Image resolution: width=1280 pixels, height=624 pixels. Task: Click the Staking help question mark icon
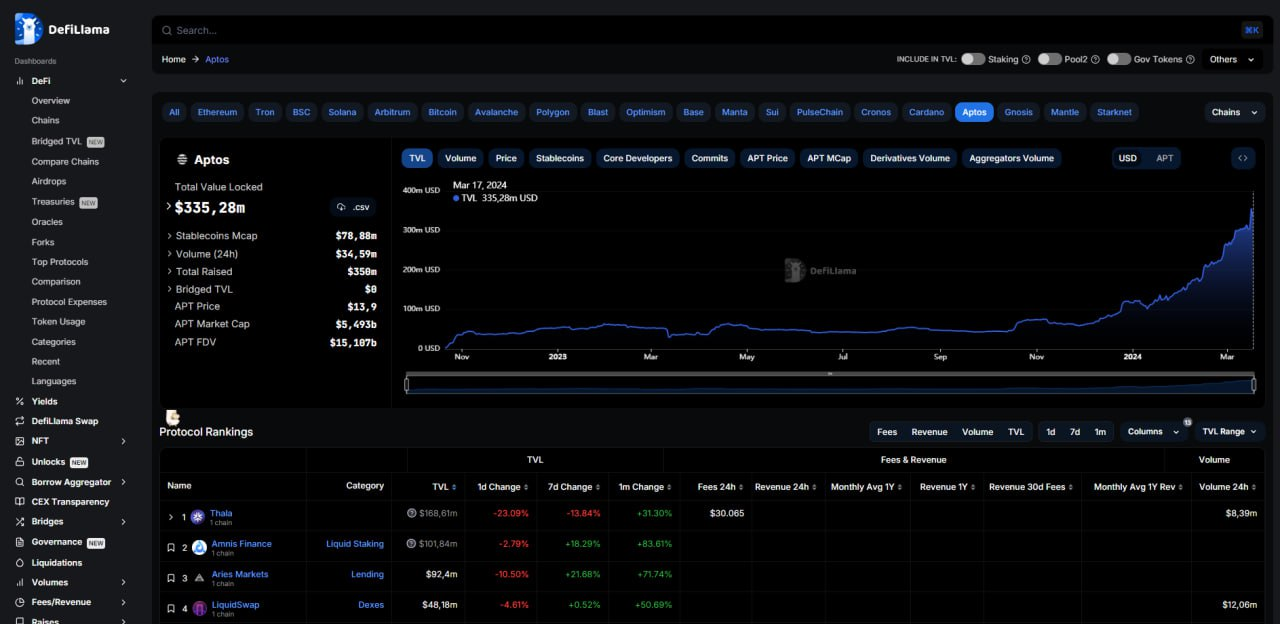1026,59
